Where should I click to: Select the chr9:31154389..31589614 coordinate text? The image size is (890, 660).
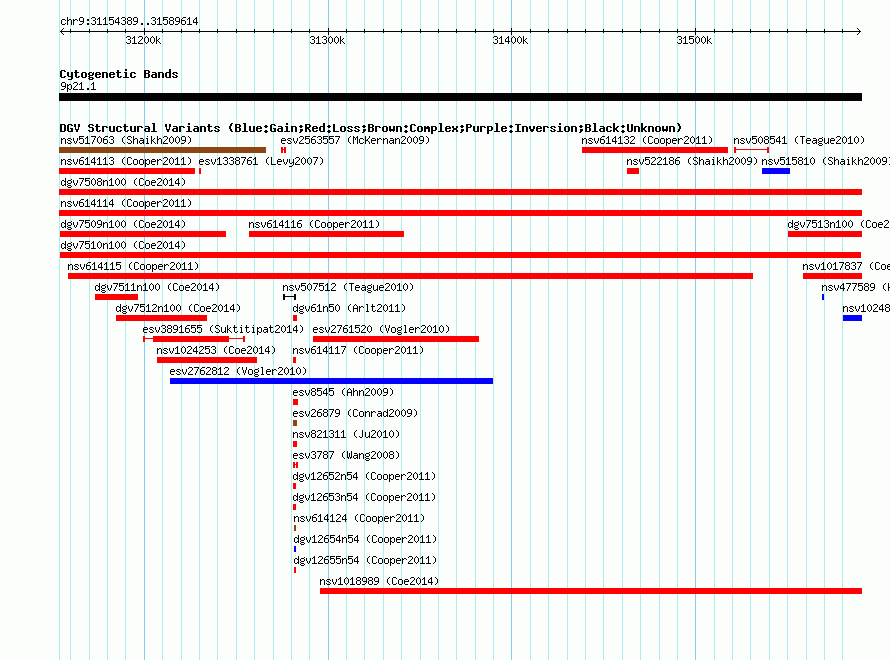[129, 21]
